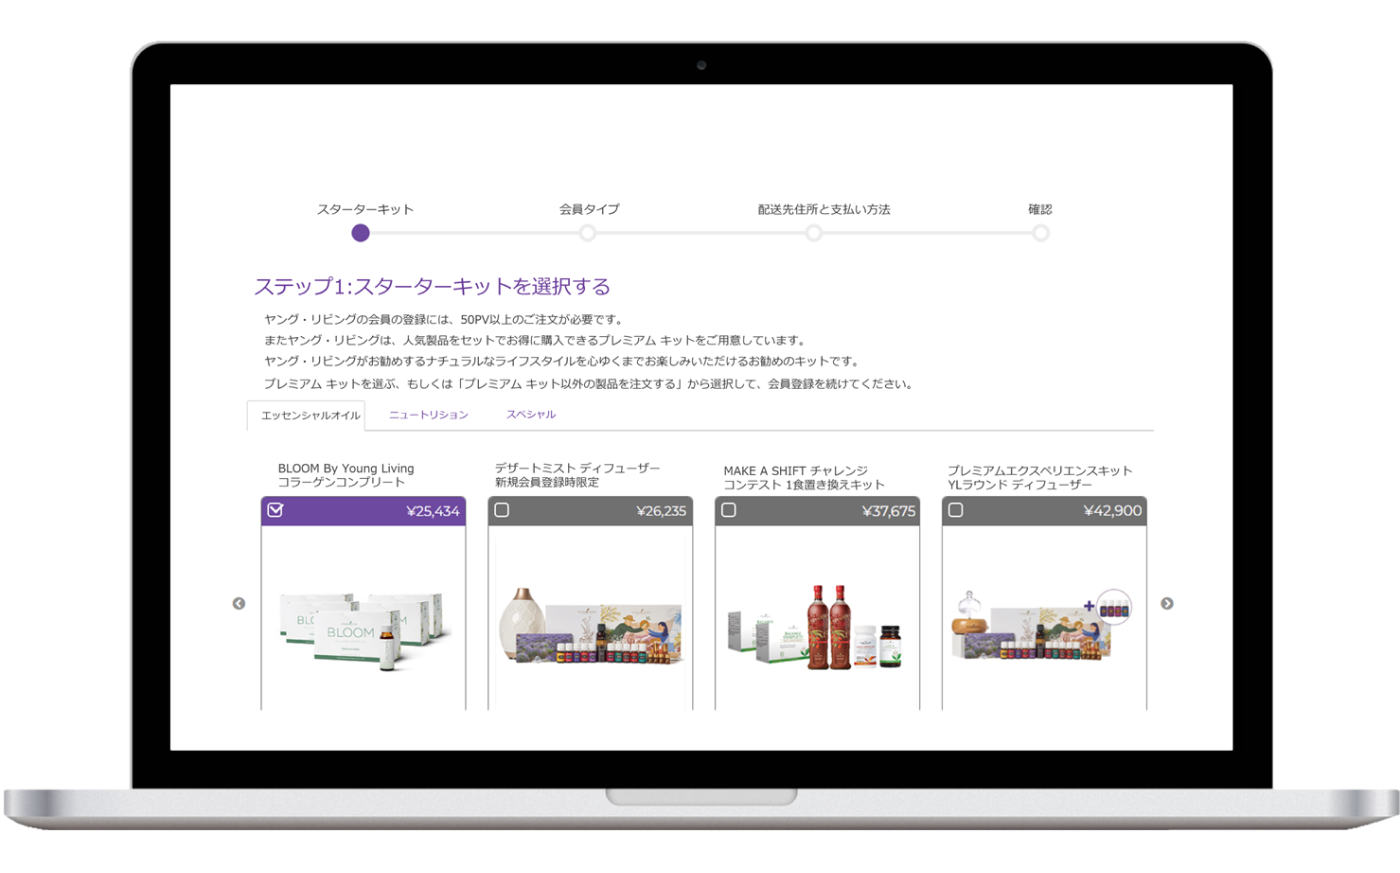Click the right carousel arrow icon
The width and height of the screenshot is (1400, 873).
tap(1167, 603)
